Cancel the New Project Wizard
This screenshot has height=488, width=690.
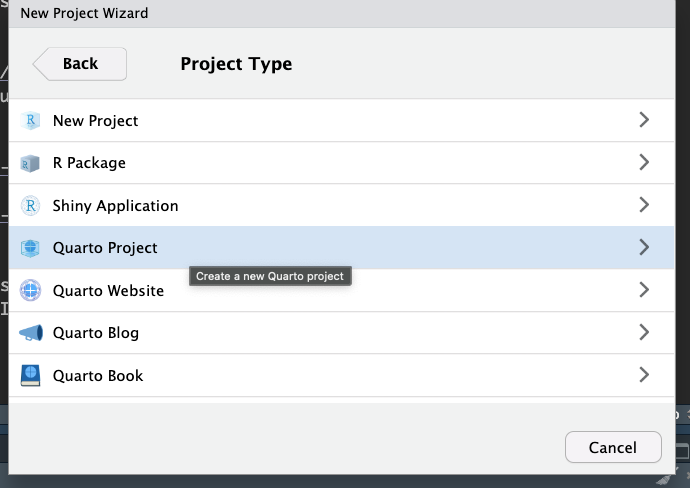tap(613, 447)
